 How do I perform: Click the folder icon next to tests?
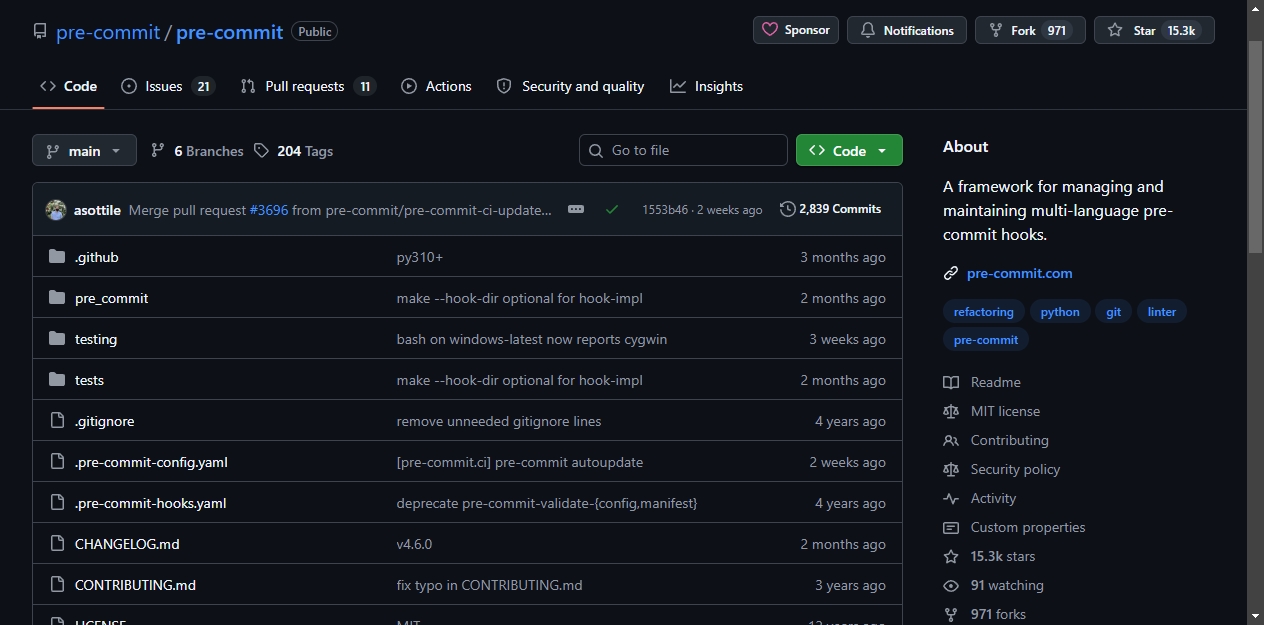[x=57, y=380]
